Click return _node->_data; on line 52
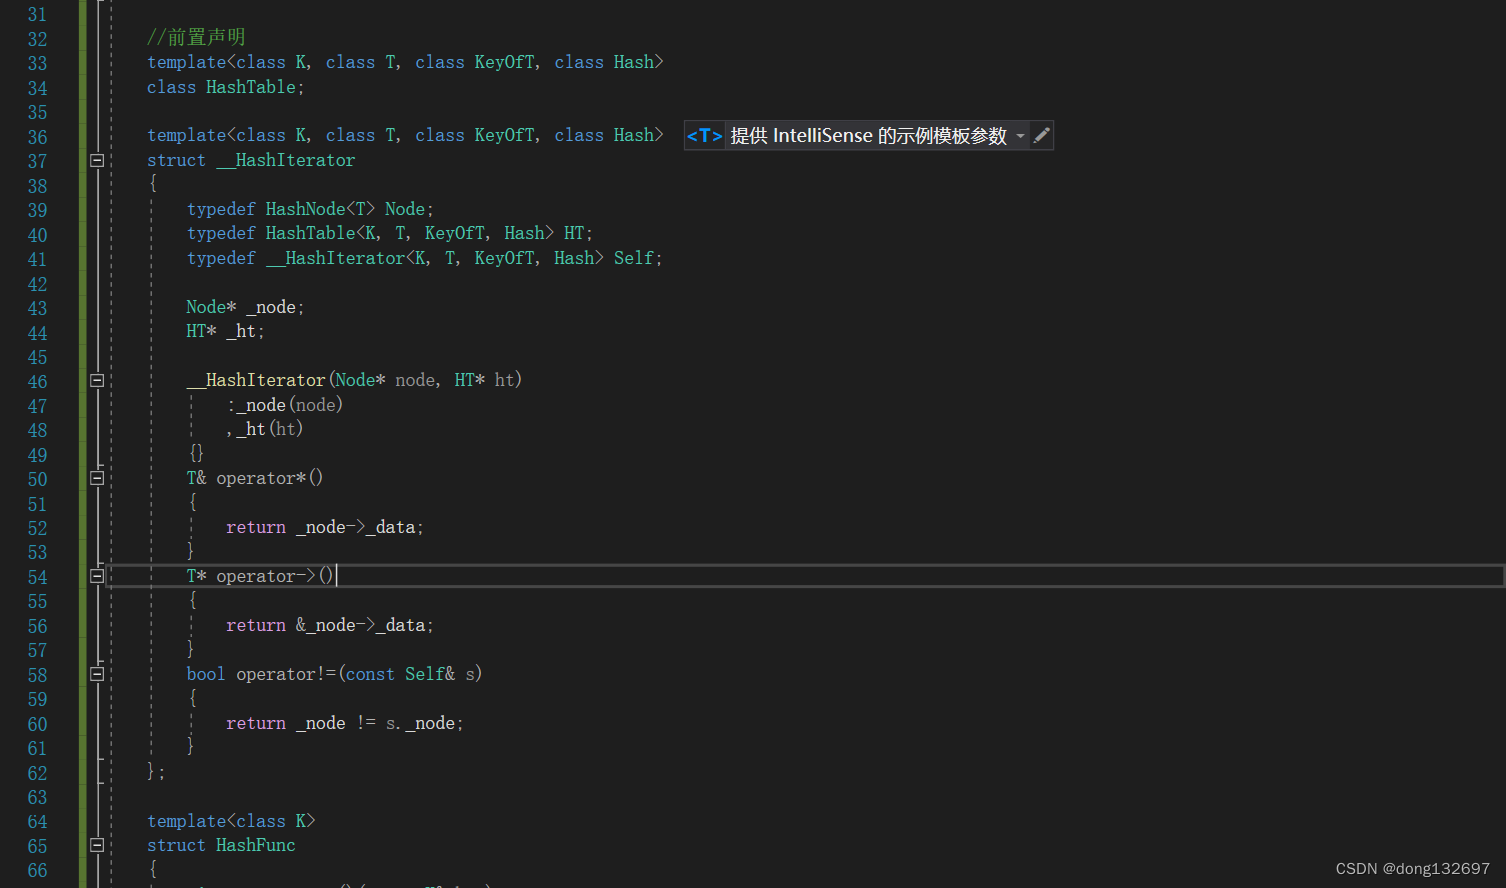 point(325,527)
